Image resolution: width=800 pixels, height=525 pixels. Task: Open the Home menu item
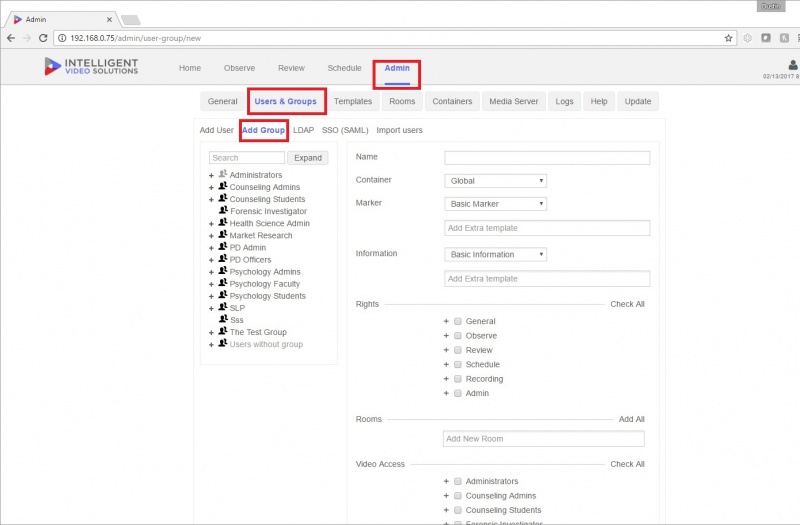[x=190, y=68]
